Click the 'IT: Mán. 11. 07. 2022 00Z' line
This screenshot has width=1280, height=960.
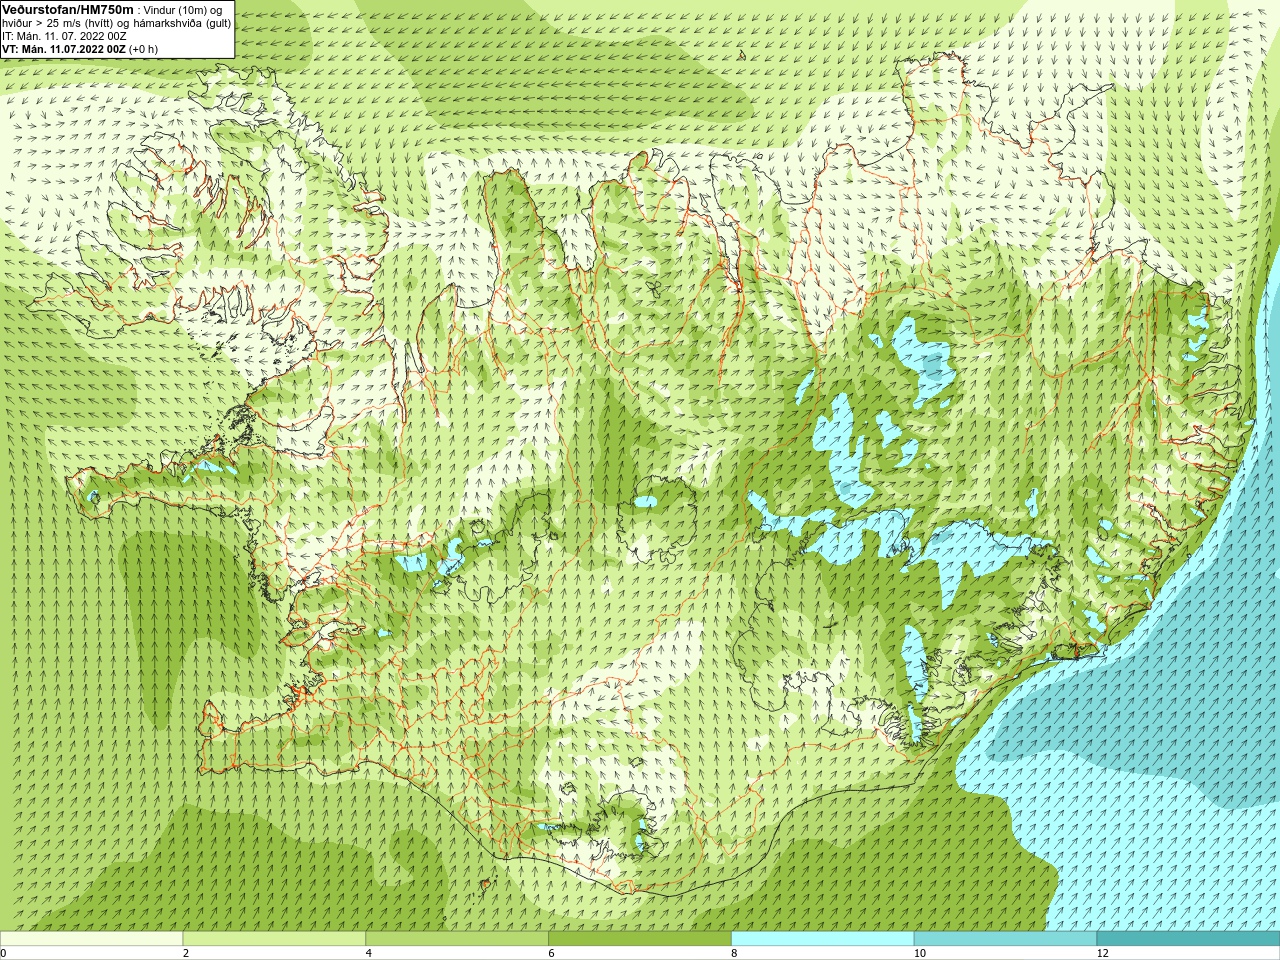64,36
